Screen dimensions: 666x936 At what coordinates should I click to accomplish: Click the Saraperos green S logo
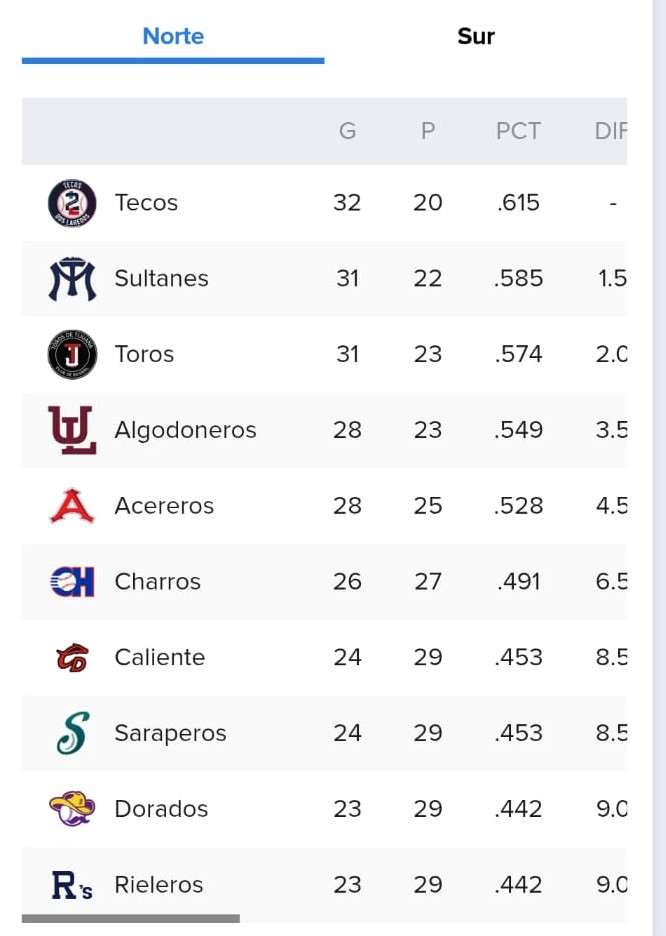[72, 733]
